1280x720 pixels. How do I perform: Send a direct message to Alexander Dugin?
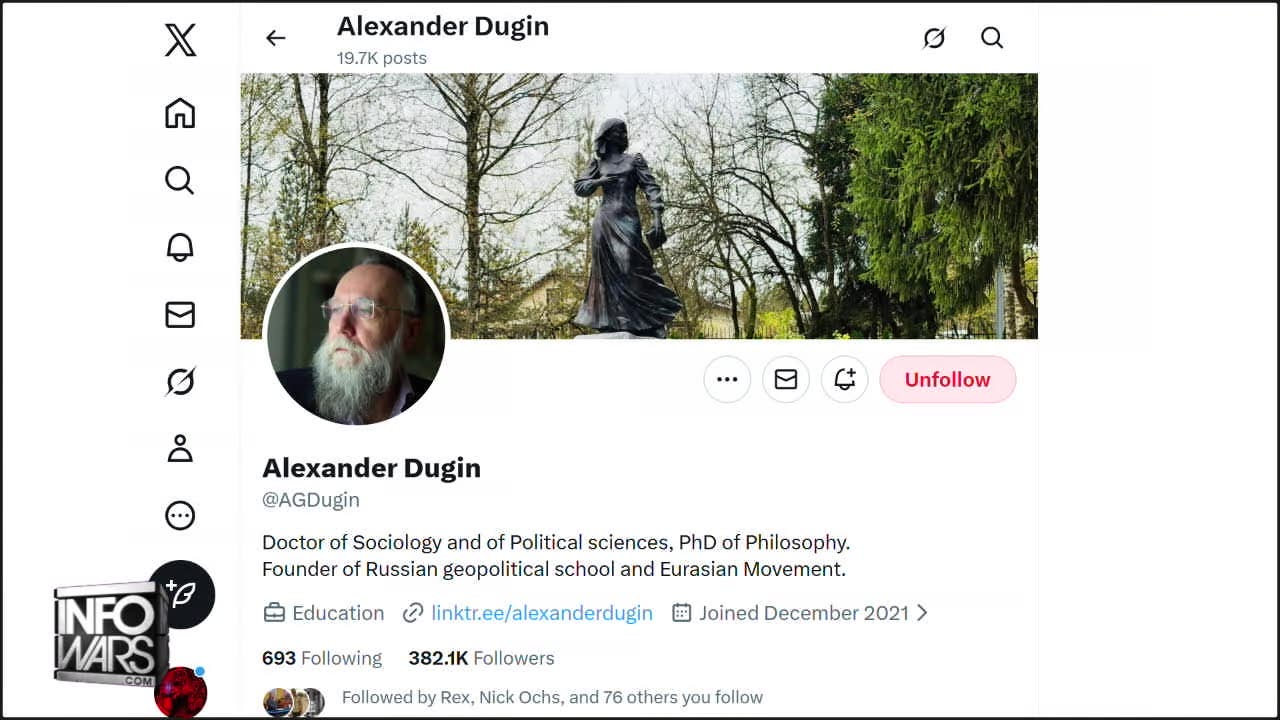[x=786, y=379]
